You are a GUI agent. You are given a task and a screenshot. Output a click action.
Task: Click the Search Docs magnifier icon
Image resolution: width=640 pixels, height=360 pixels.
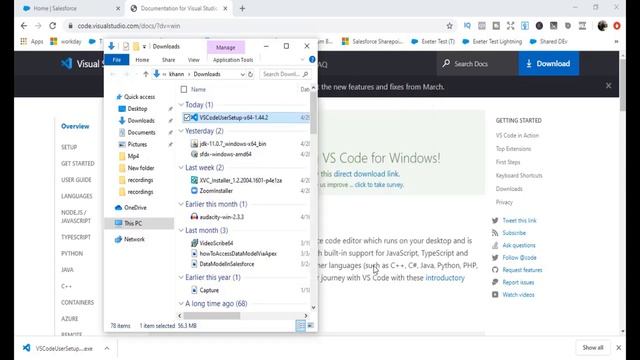point(446,63)
